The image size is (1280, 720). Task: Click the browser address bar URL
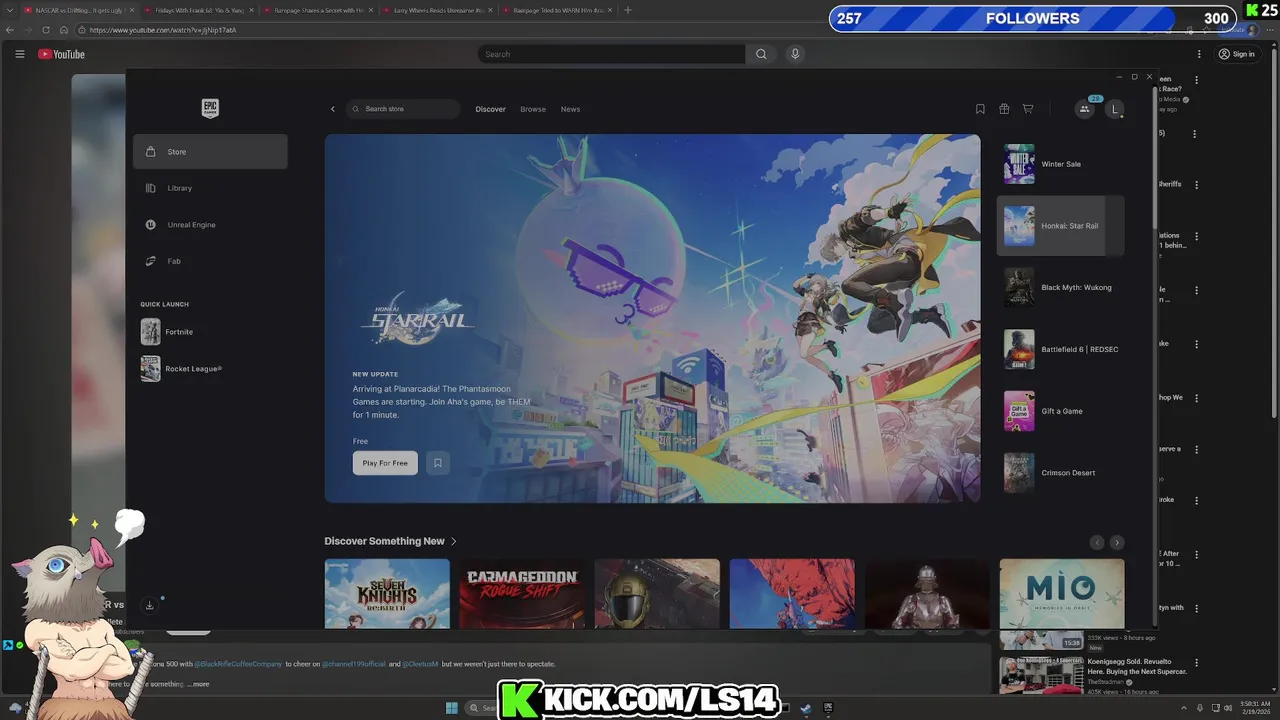click(163, 30)
